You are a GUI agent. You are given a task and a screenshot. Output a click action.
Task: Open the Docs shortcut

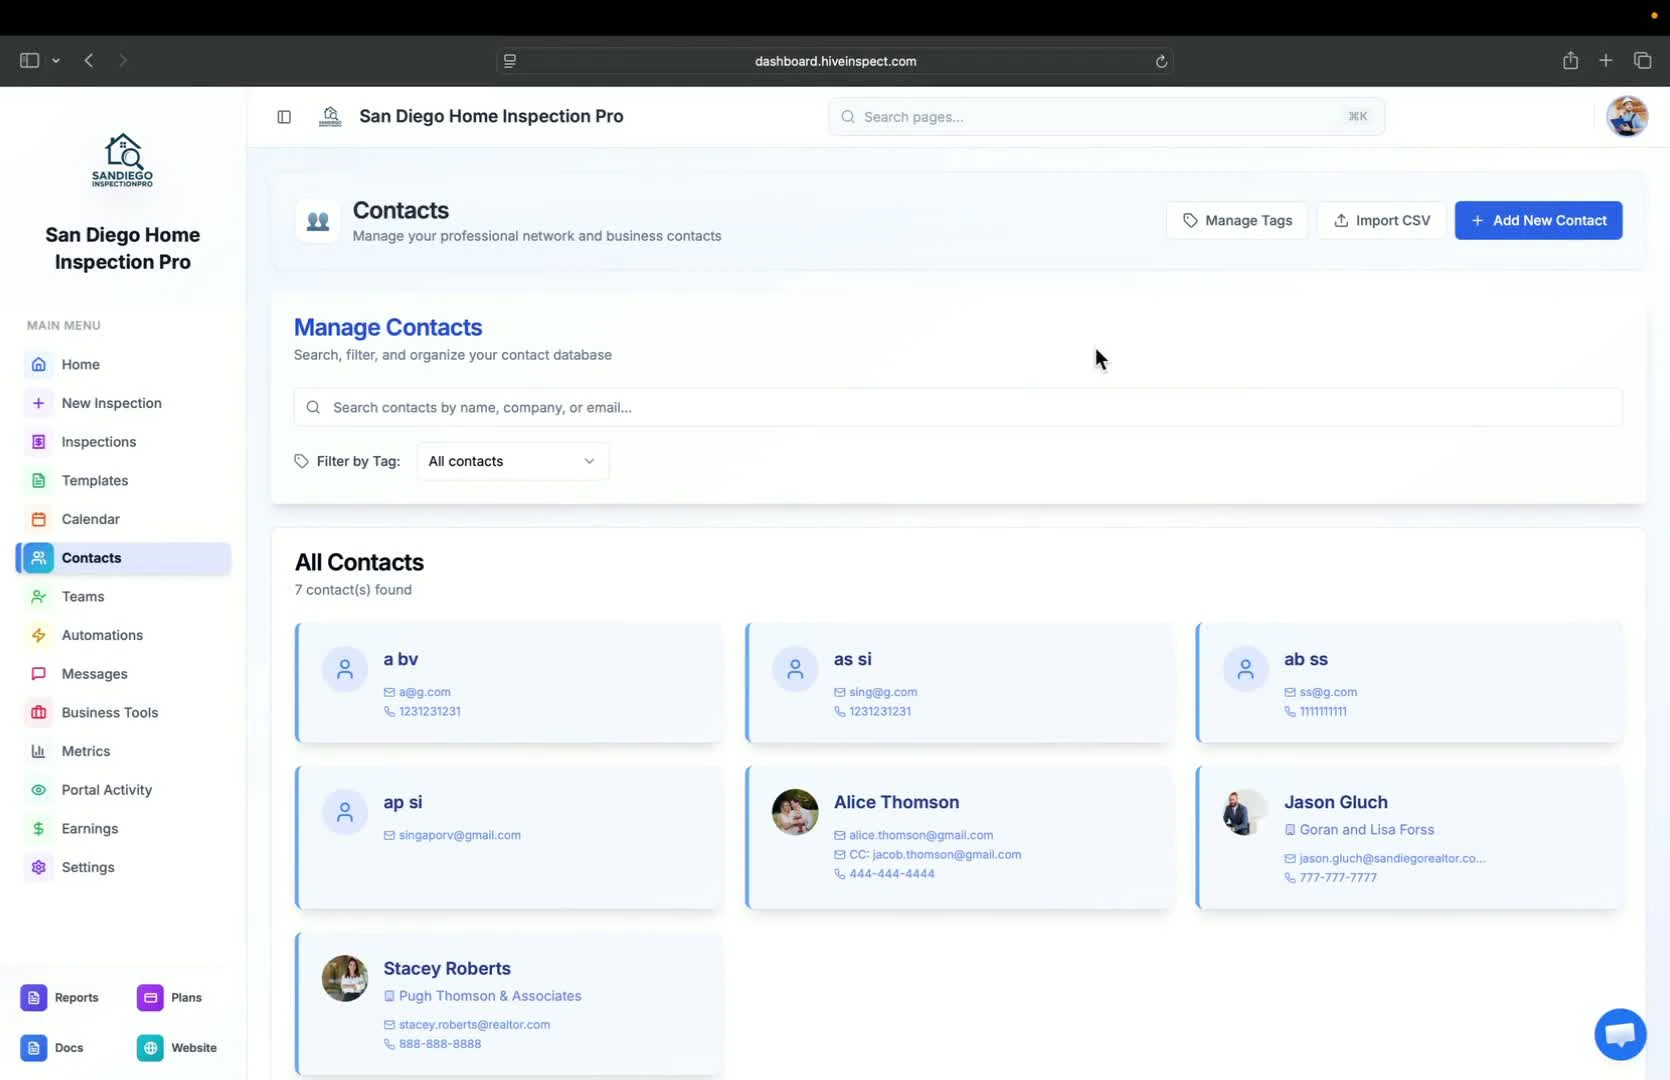coord(52,1047)
